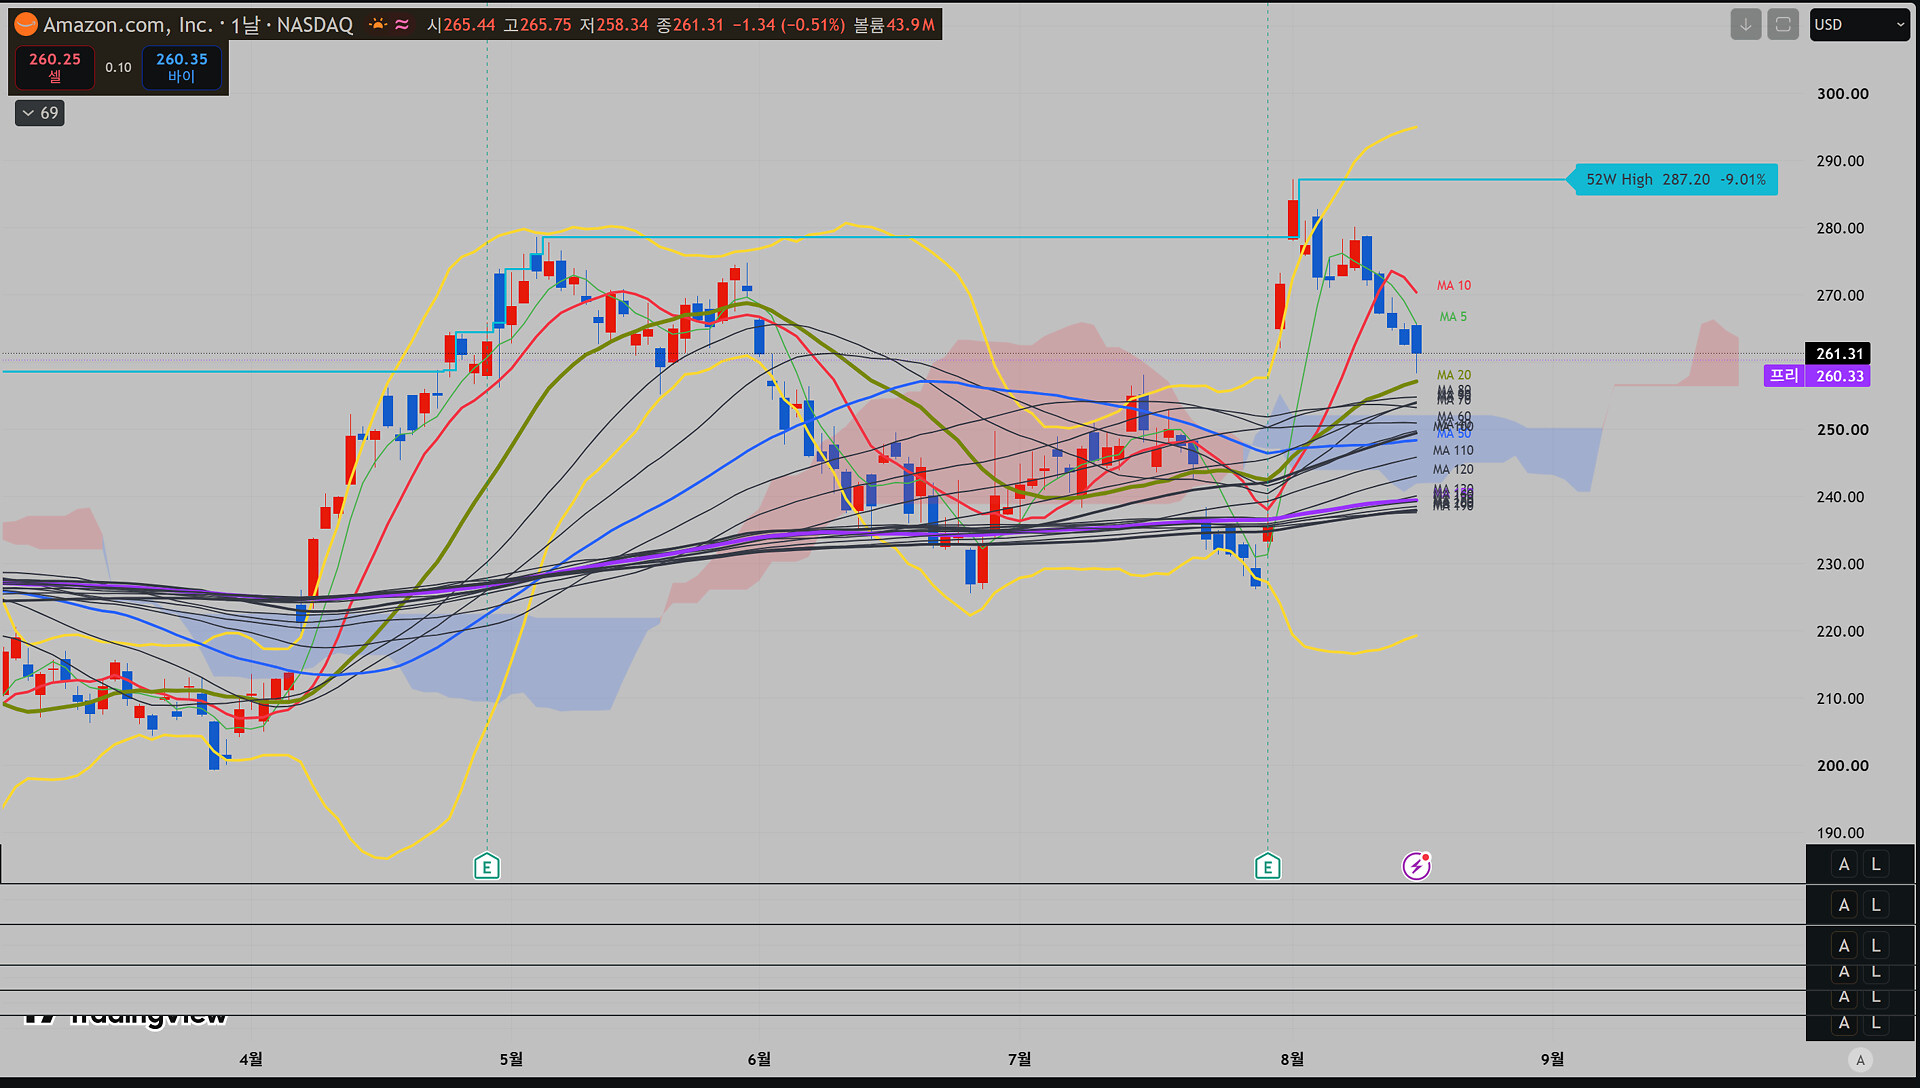Click the 5월 time axis label
Image resolution: width=1920 pixels, height=1088 pixels.
point(511,1058)
